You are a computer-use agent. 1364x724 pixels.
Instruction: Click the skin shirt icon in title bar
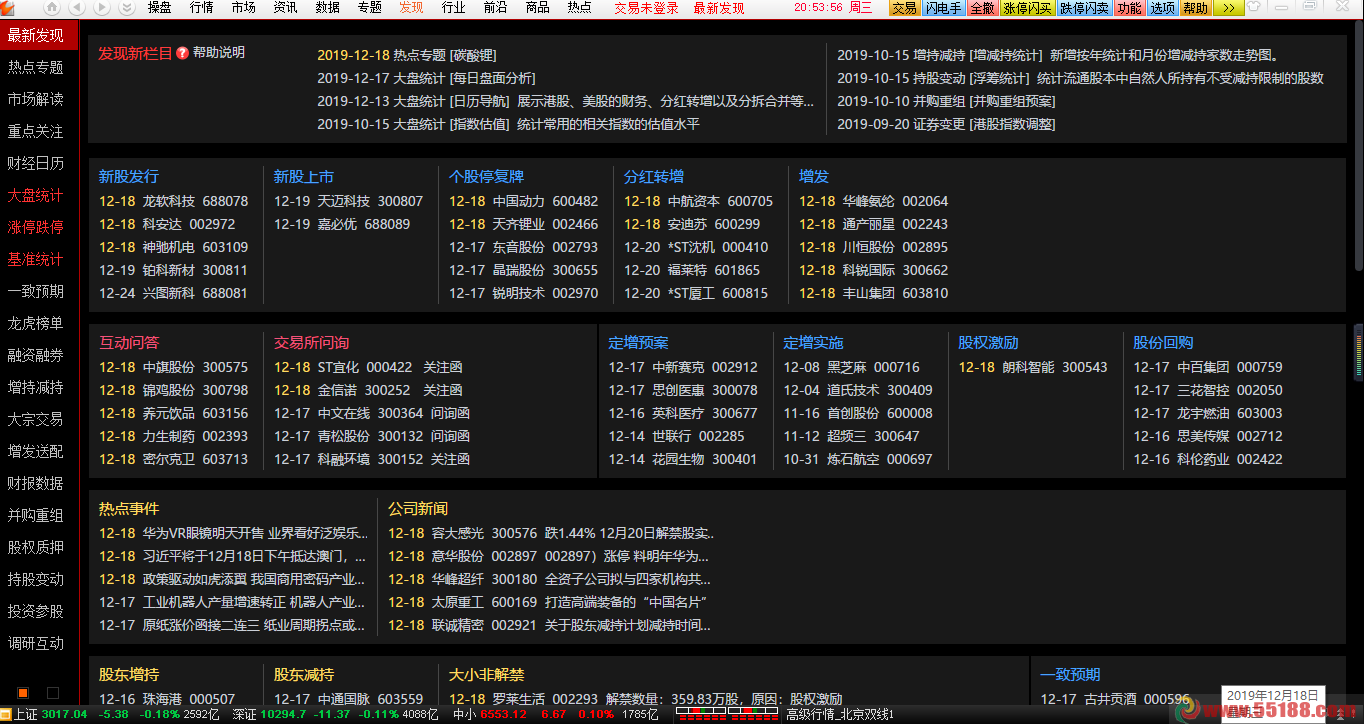tap(1254, 8)
